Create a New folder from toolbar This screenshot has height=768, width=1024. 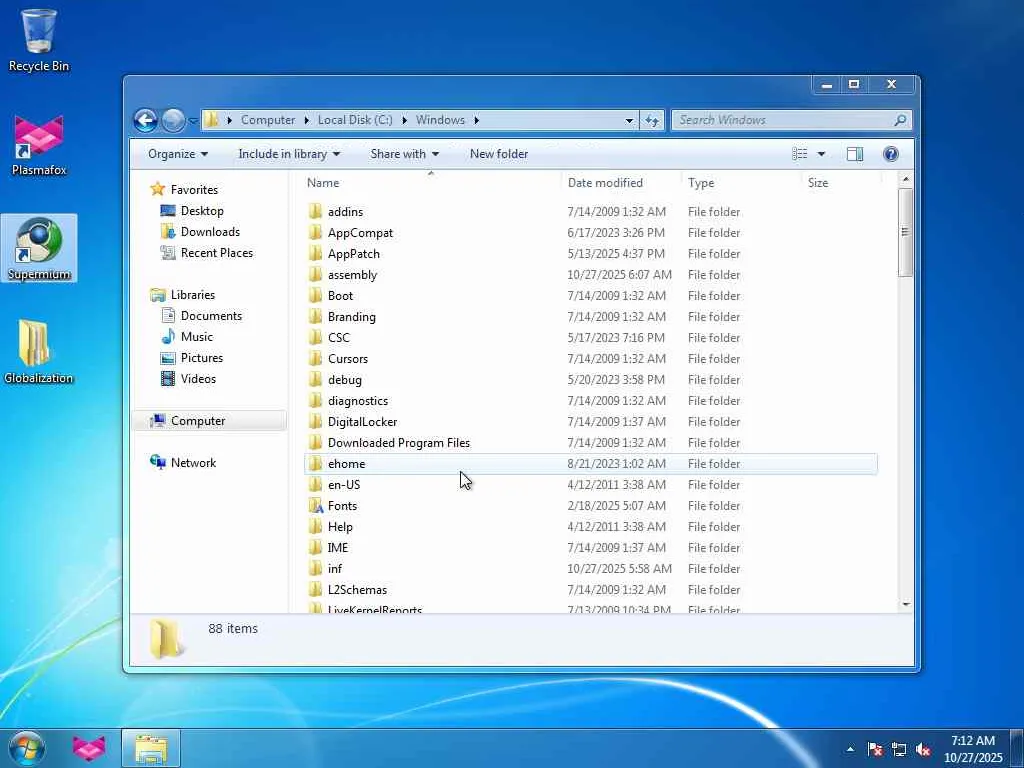point(499,154)
